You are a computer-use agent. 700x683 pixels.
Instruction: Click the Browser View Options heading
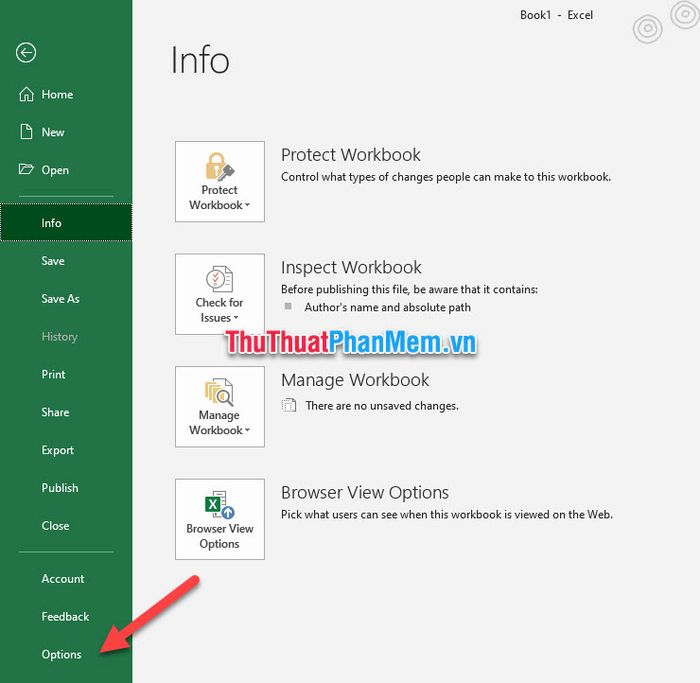coord(365,492)
